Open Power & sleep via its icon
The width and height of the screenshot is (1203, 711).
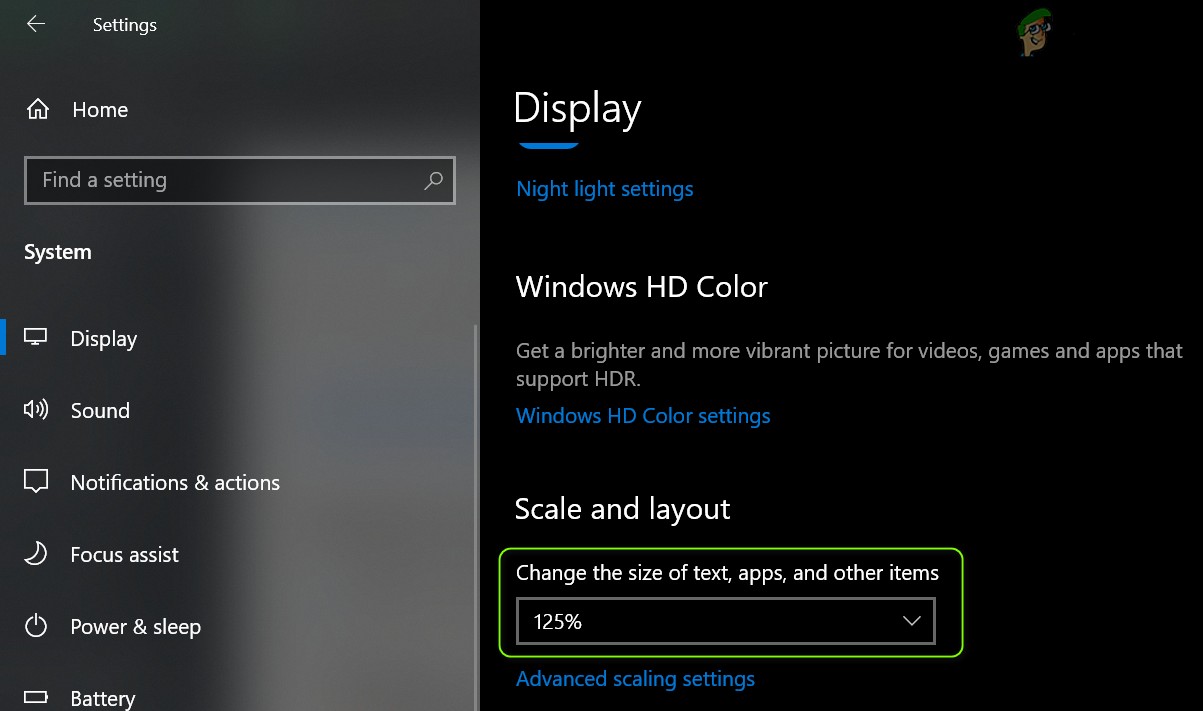[36, 626]
